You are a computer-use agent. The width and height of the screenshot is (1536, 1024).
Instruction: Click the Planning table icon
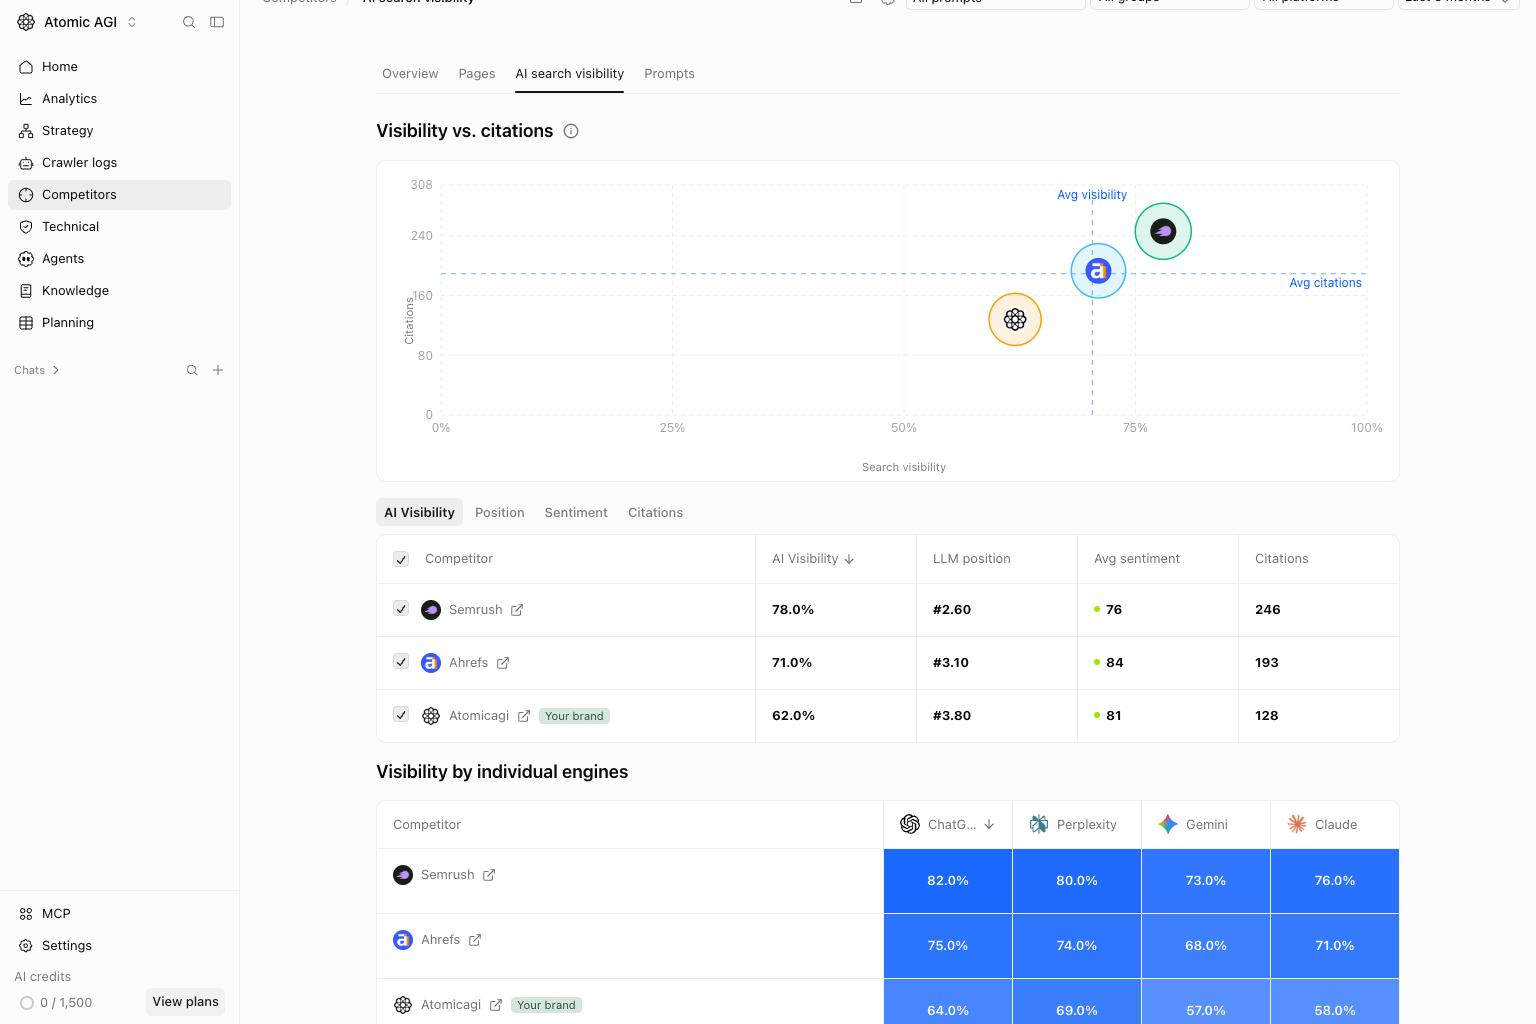point(26,323)
